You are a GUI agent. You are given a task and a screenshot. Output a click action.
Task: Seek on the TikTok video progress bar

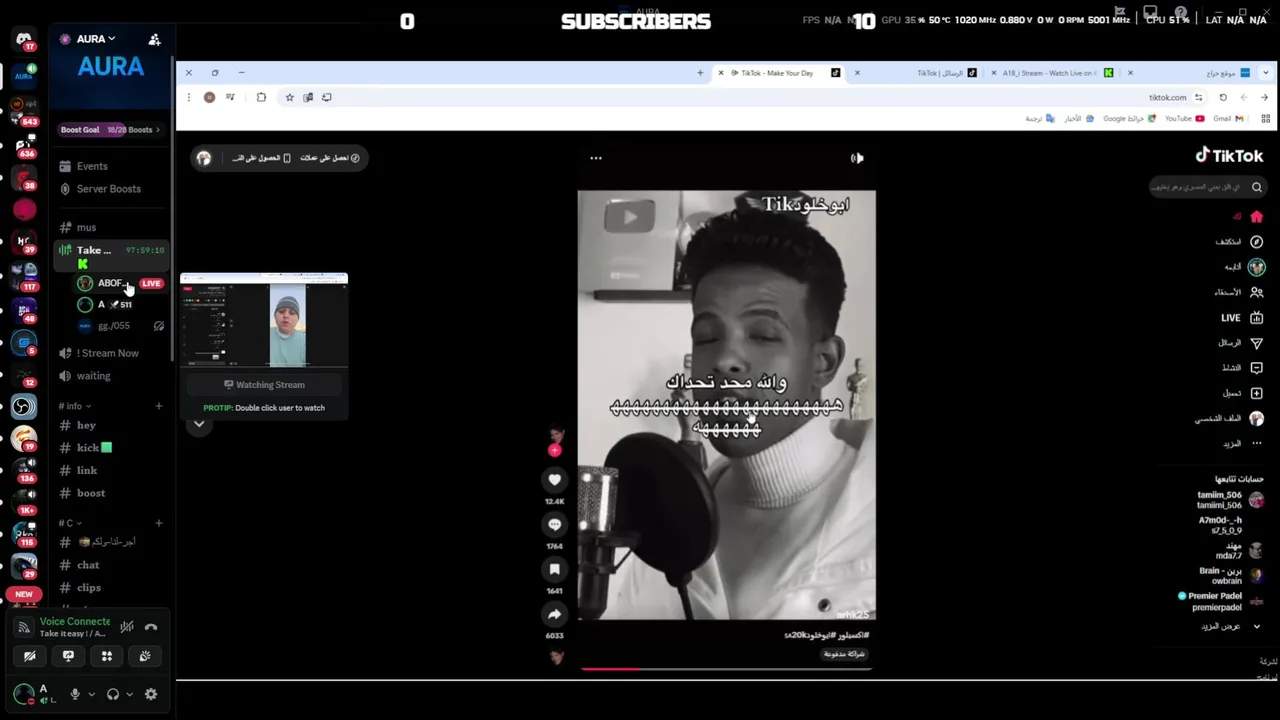coord(726,668)
